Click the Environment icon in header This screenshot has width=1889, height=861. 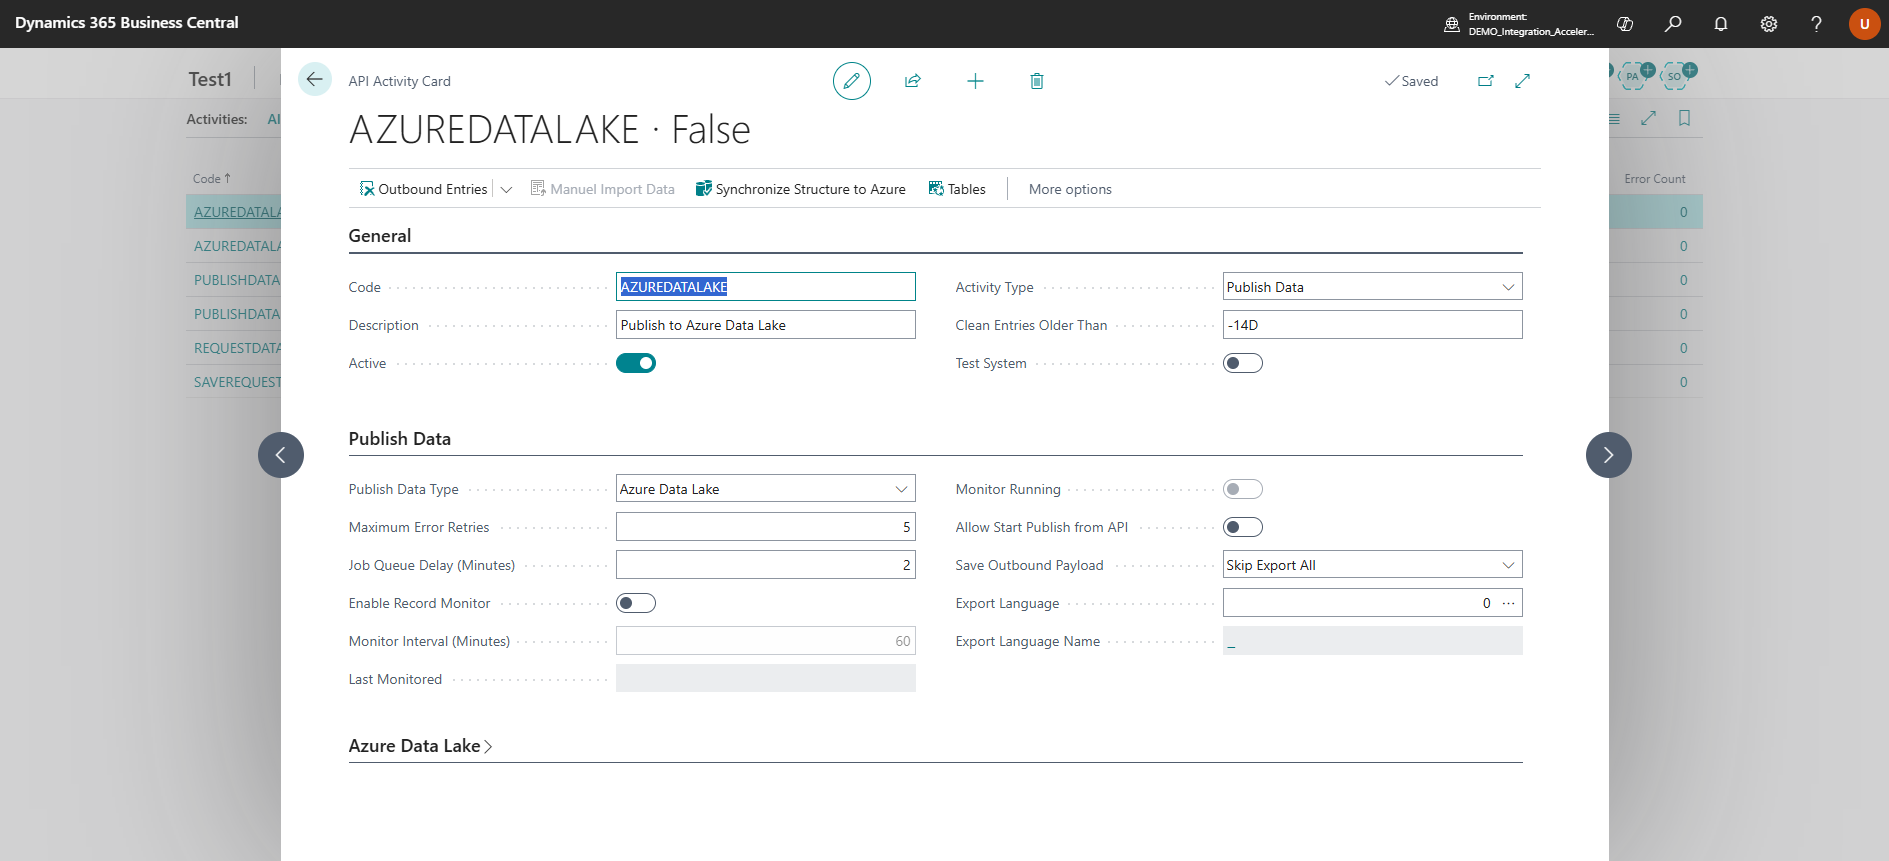click(1452, 24)
